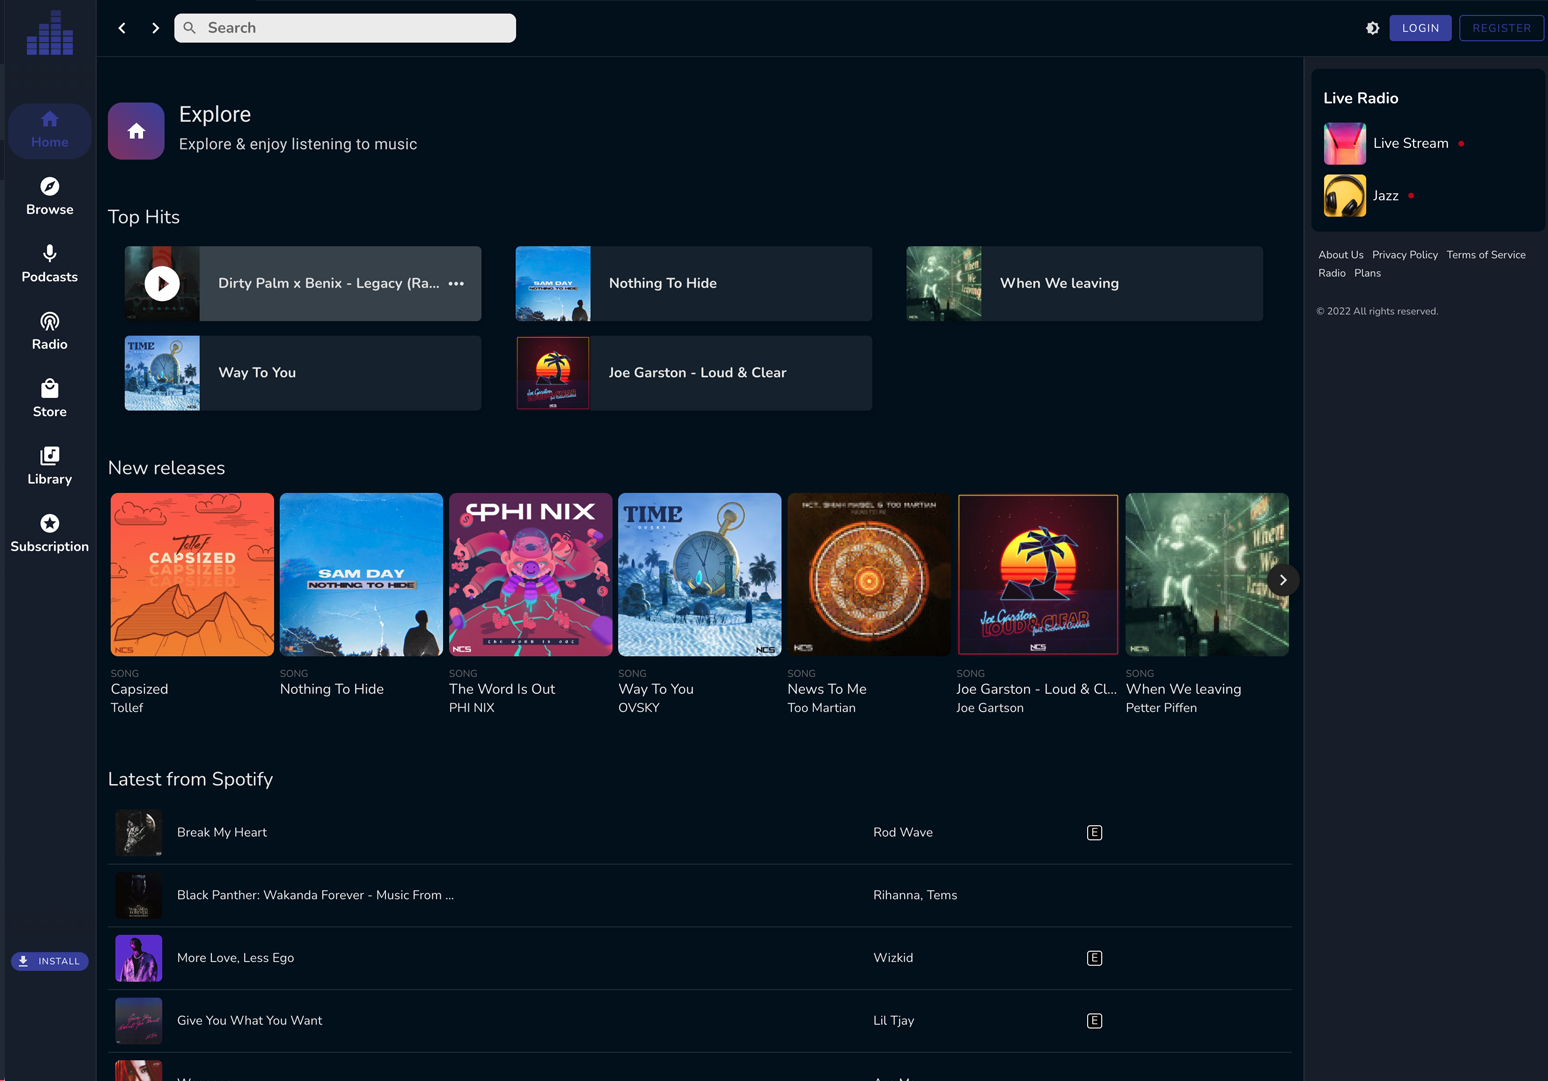
Task: Open the Capsized album thumbnail
Action: [191, 574]
